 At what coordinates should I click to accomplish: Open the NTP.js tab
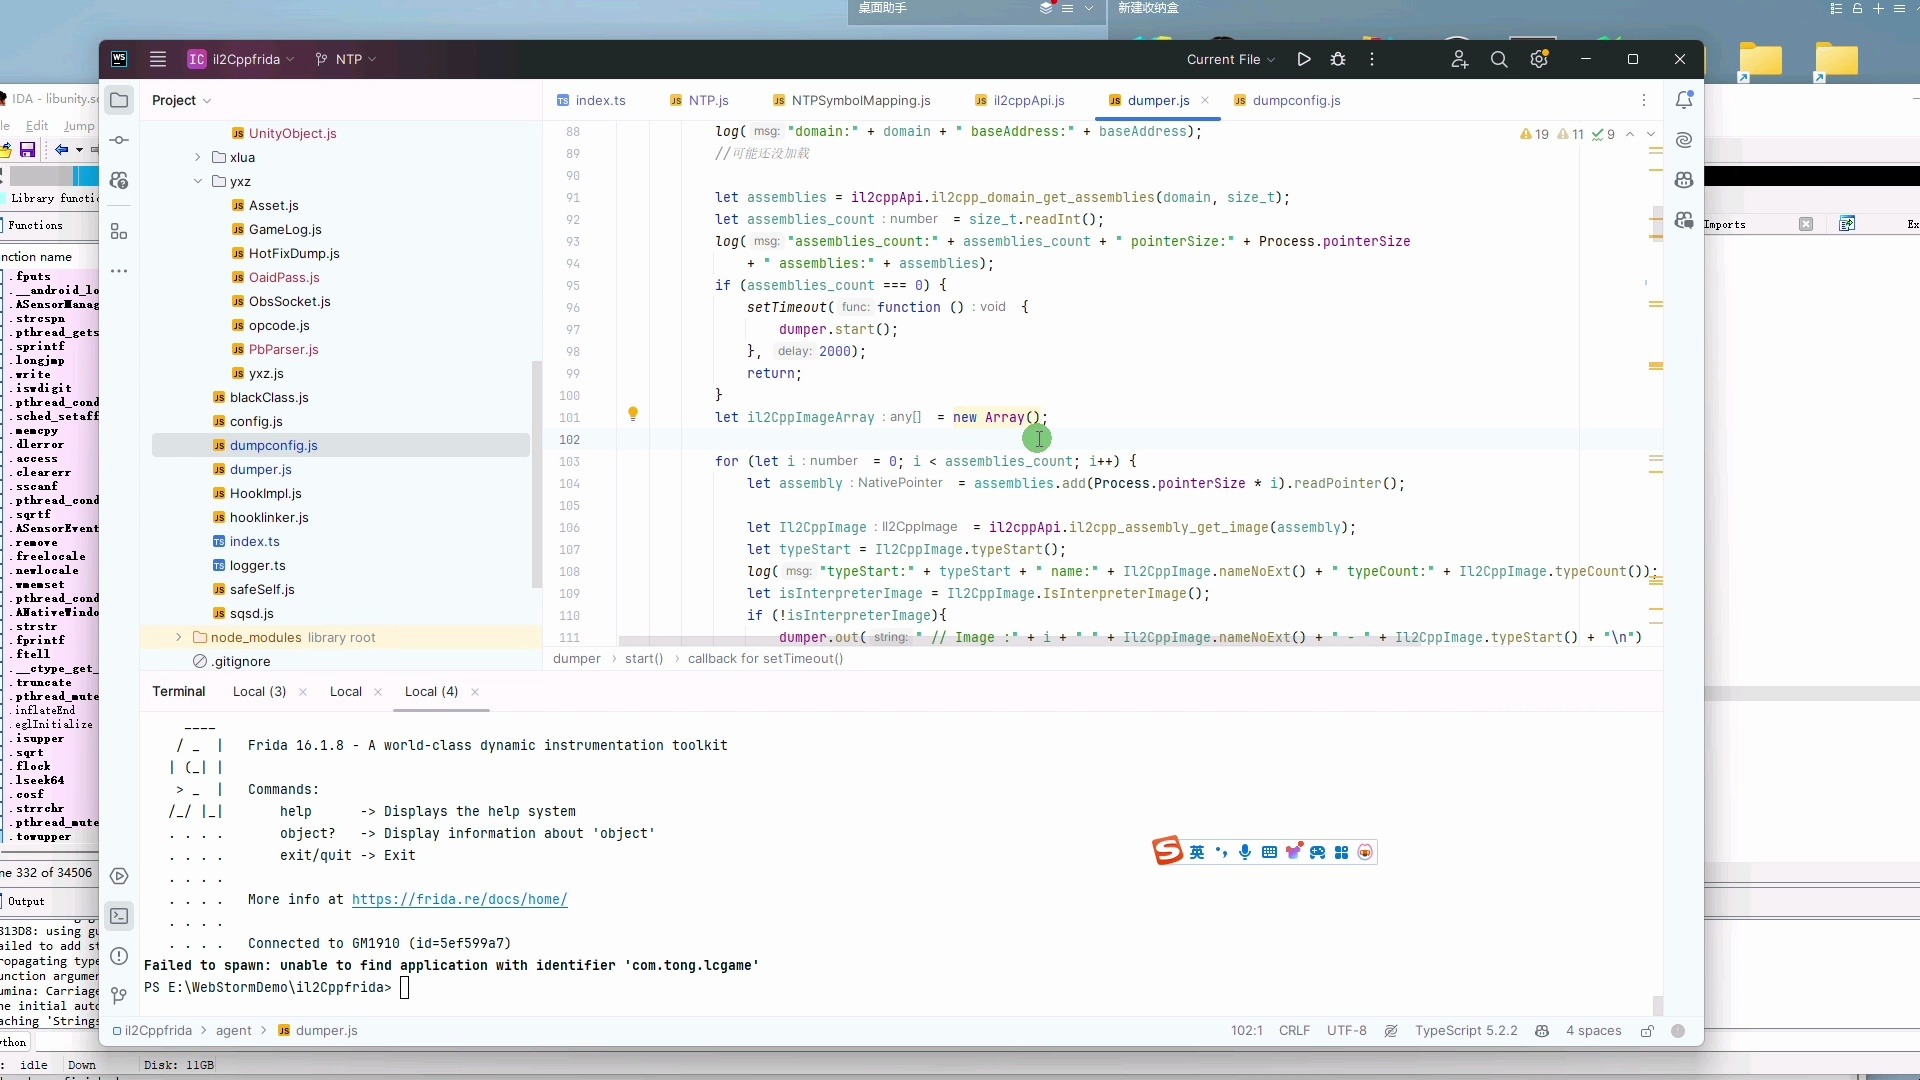click(x=708, y=99)
